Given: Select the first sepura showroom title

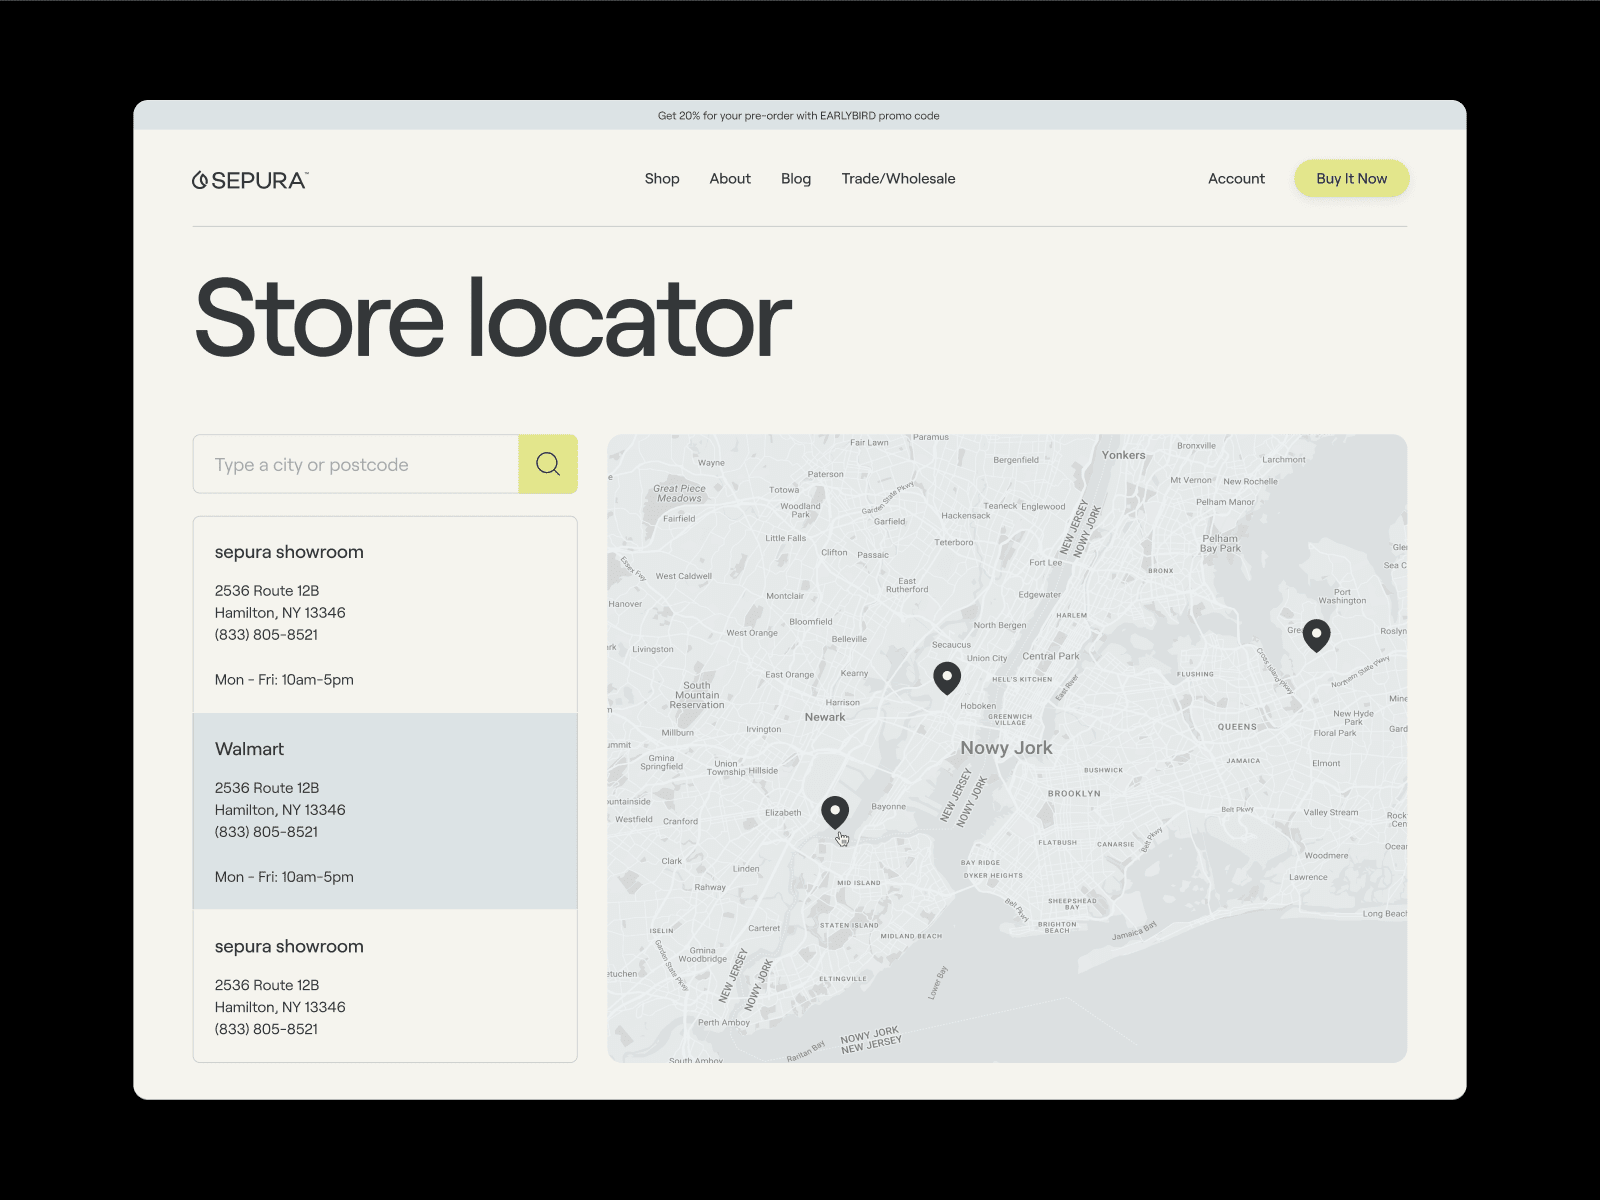Looking at the screenshot, I should click(x=289, y=552).
